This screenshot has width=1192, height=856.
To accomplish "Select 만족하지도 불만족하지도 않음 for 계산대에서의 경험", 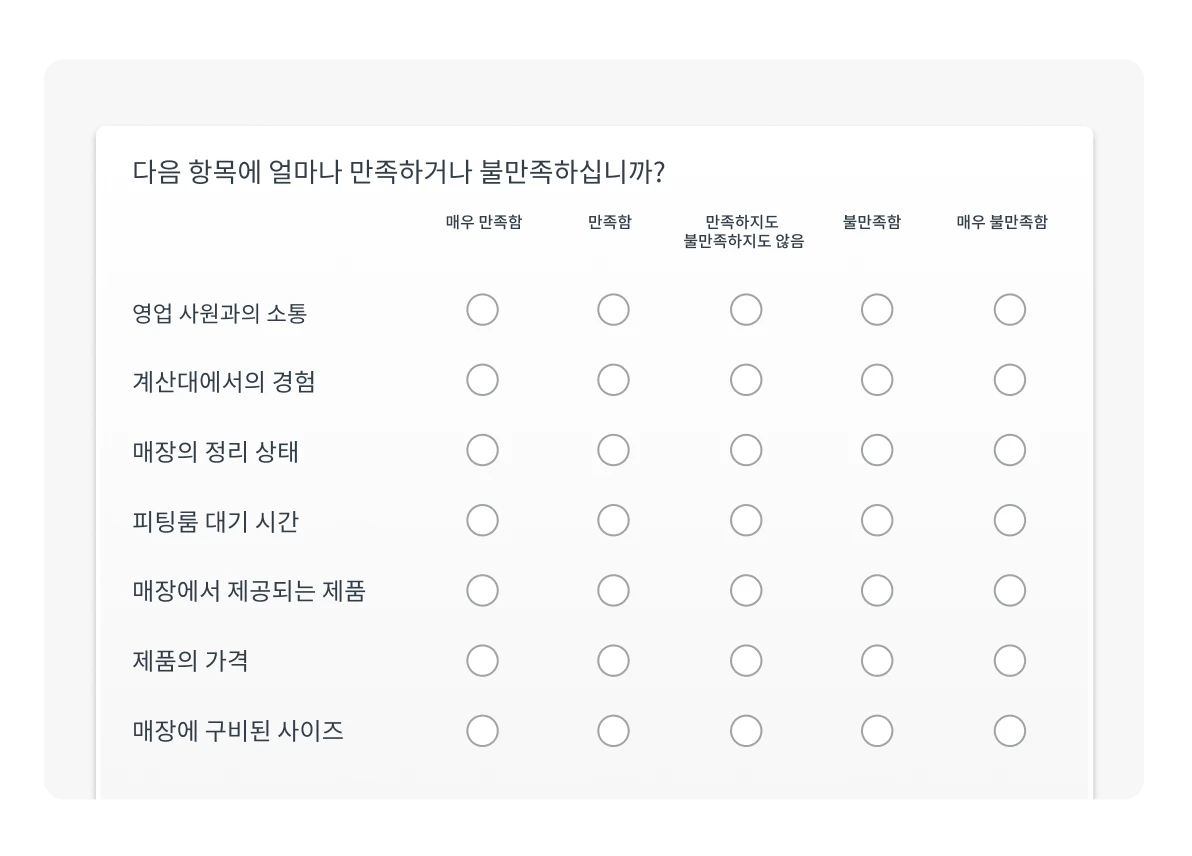I will tap(746, 380).
